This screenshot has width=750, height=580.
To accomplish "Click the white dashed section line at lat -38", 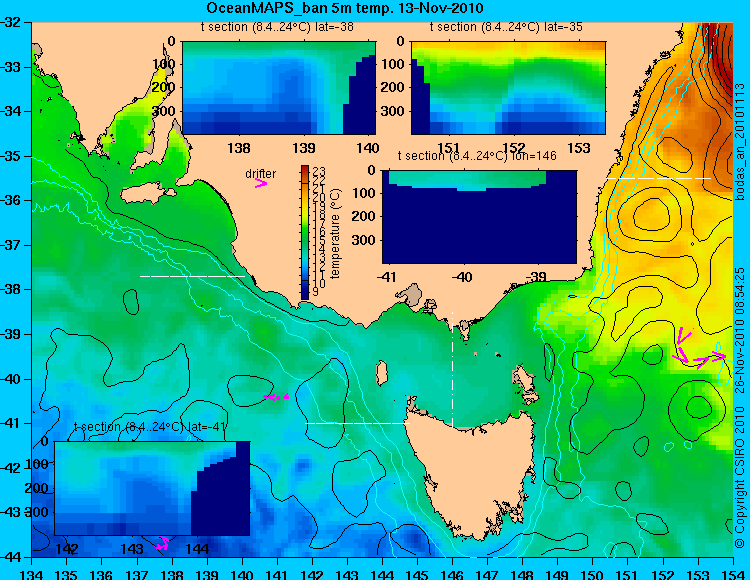I will [192, 276].
